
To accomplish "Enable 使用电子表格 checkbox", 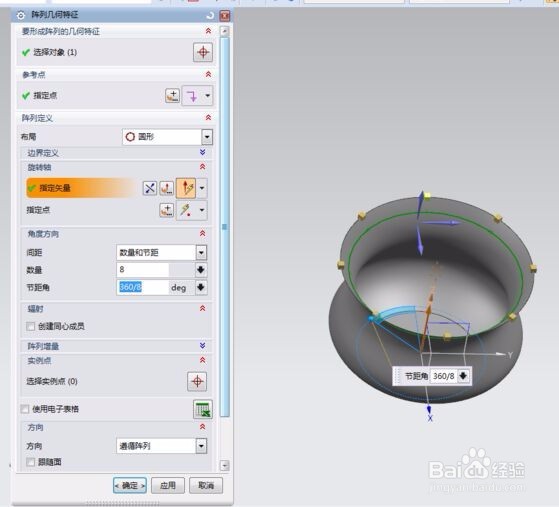I will (25, 409).
